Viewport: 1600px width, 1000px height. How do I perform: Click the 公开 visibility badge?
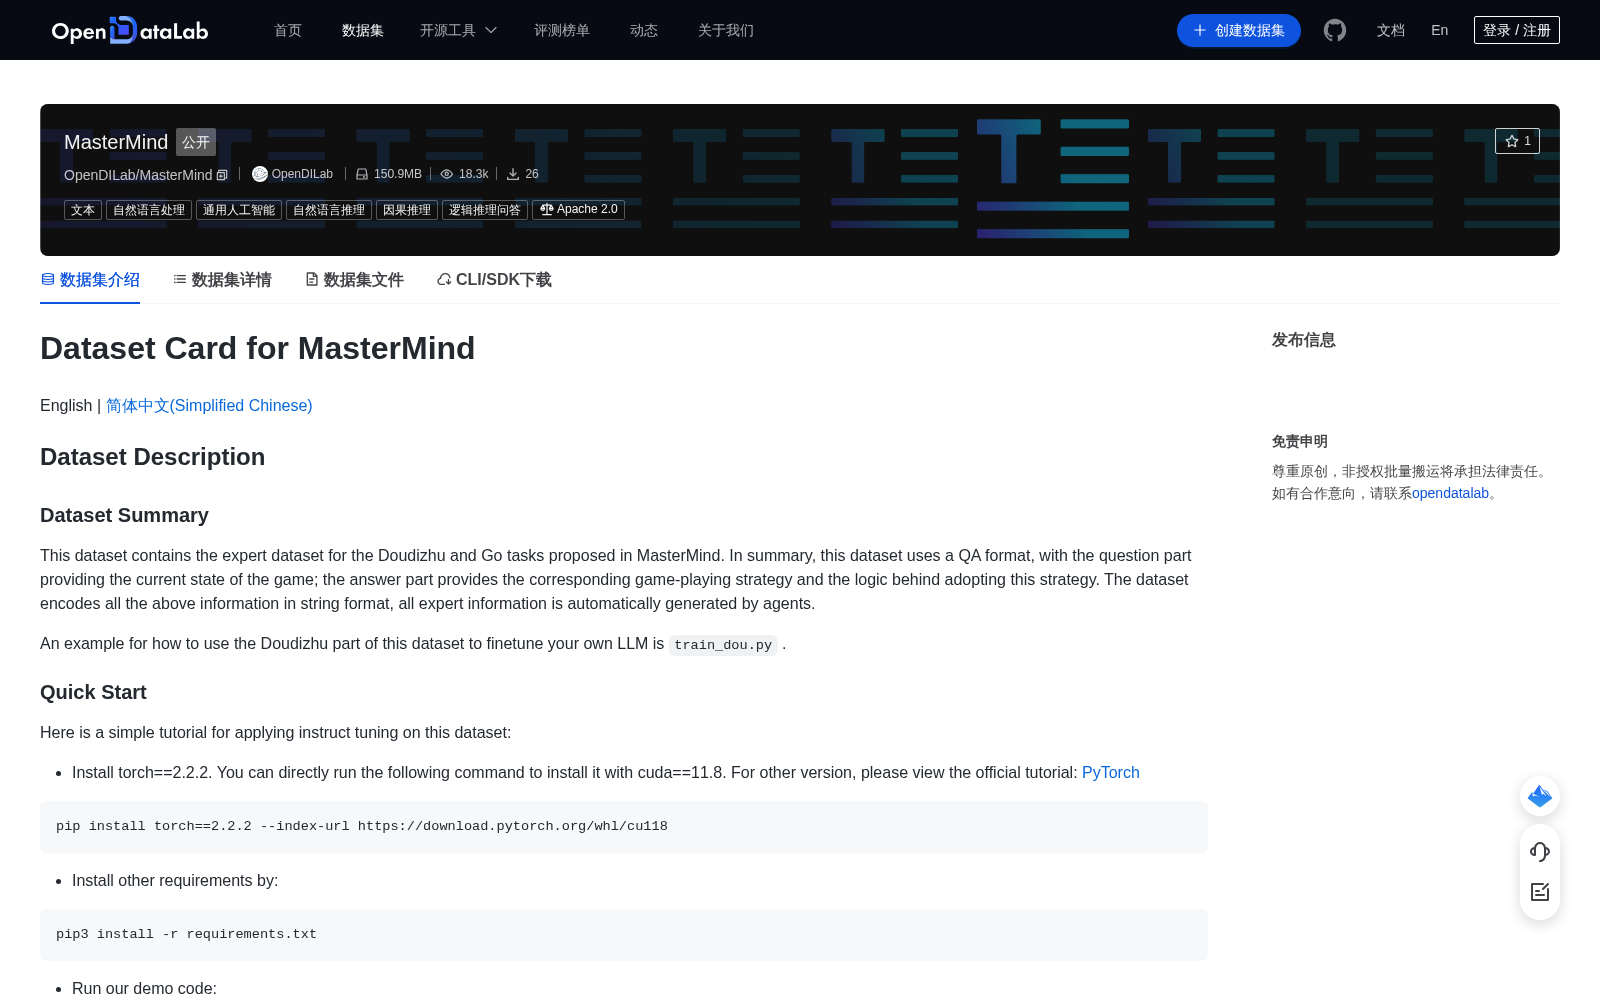[x=196, y=142]
